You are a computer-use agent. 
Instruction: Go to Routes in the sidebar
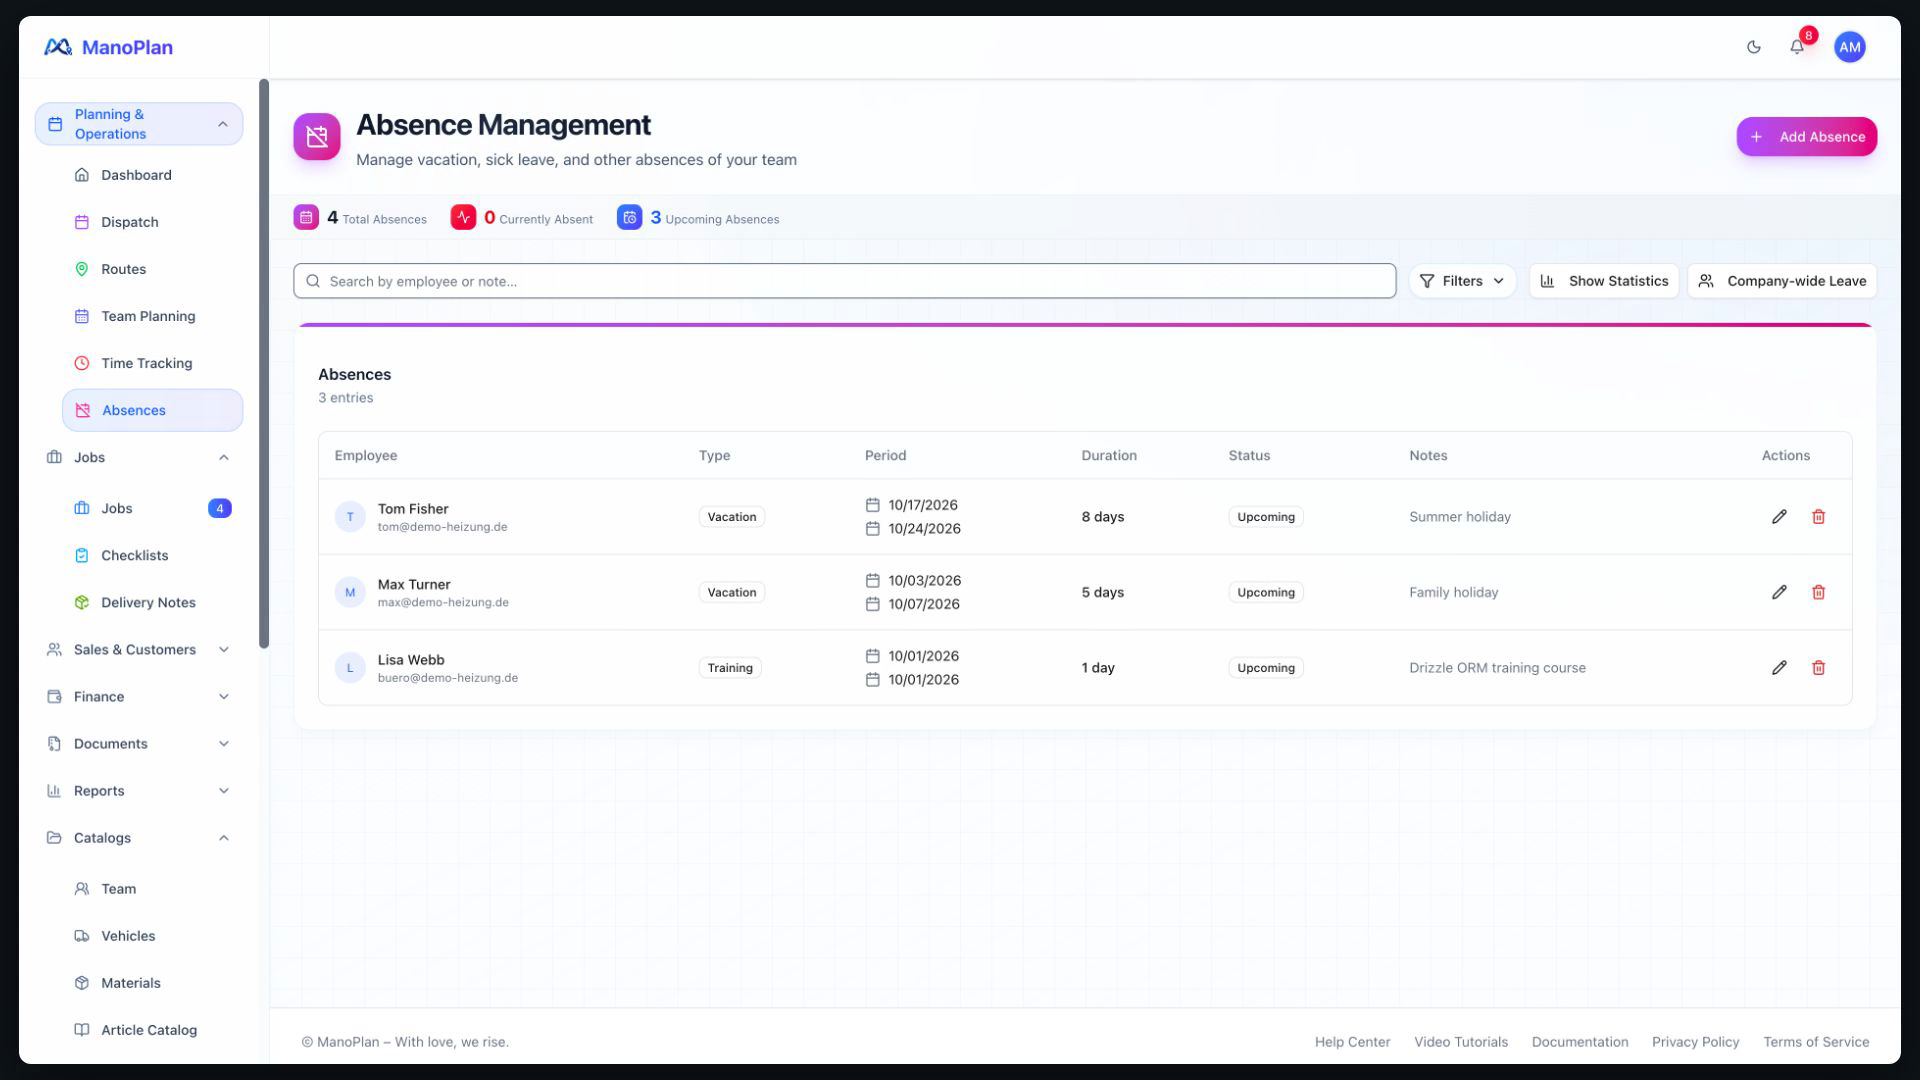152,269
